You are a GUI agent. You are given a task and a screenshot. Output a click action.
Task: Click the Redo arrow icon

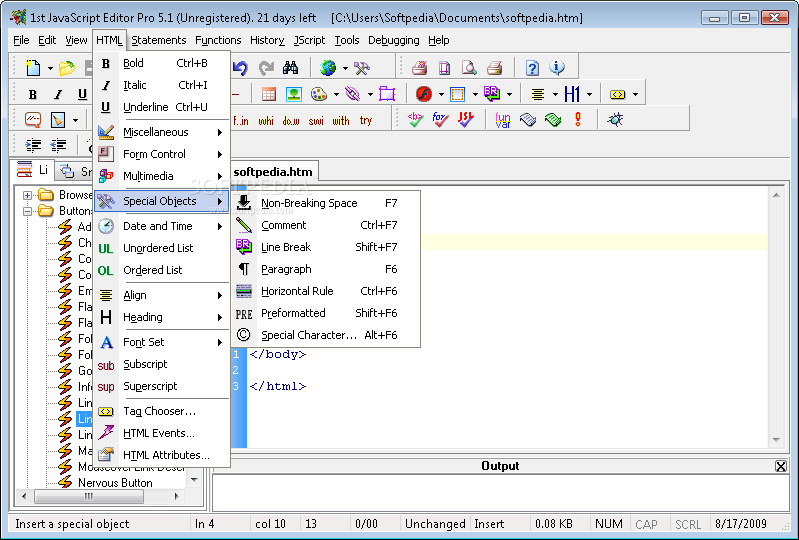pyautogui.click(x=265, y=68)
